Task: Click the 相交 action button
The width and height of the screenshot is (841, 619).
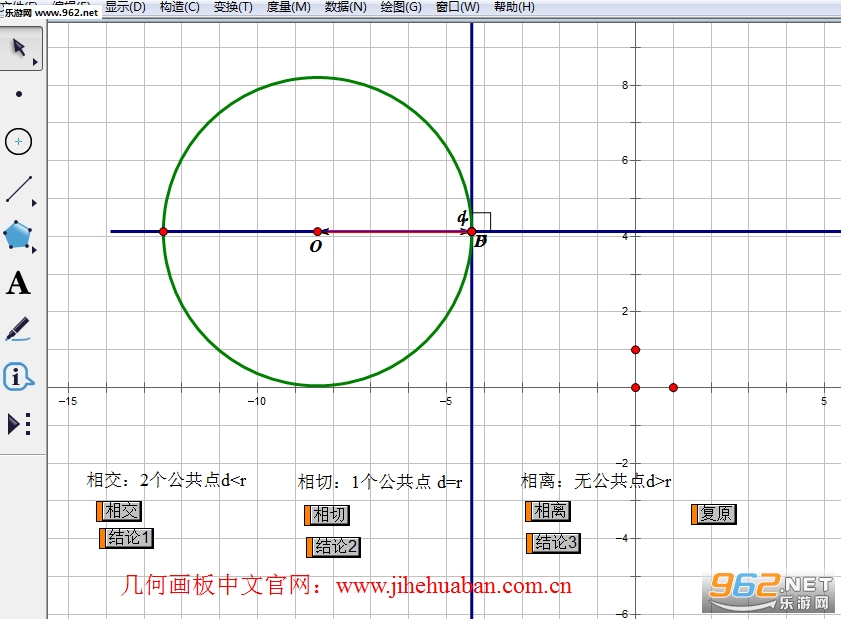Action: tap(119, 511)
